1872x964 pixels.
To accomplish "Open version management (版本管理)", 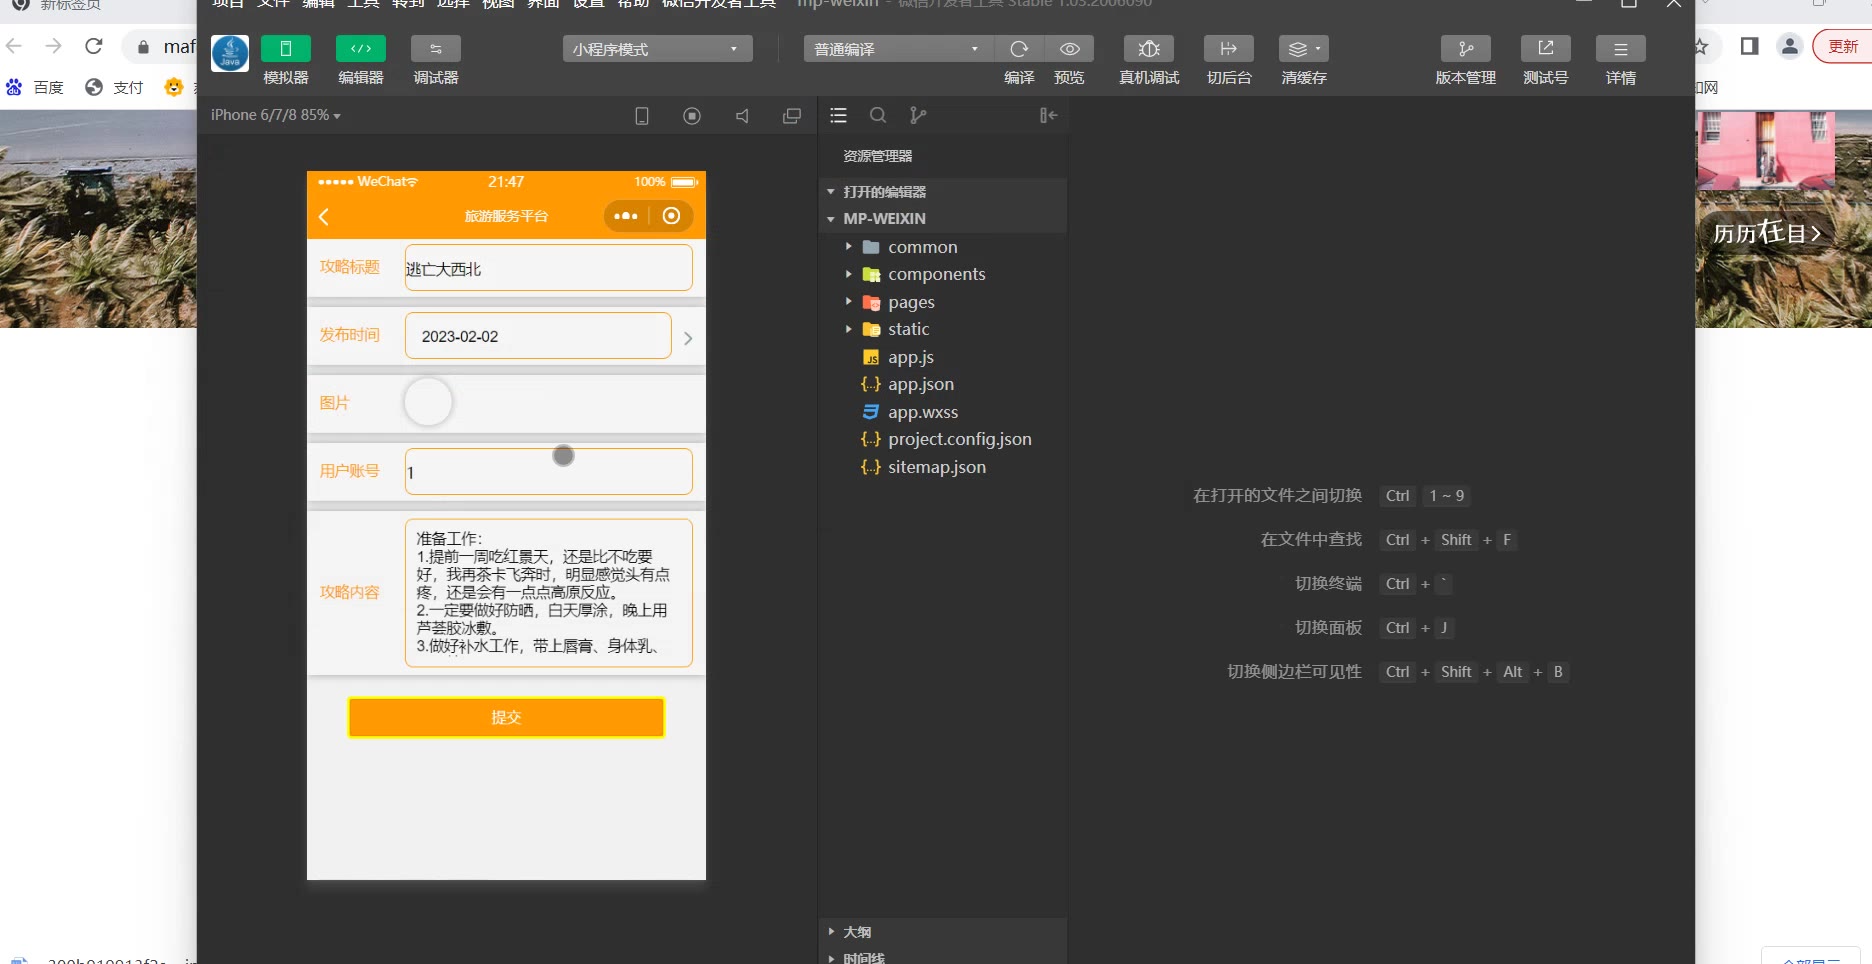I will point(1465,49).
